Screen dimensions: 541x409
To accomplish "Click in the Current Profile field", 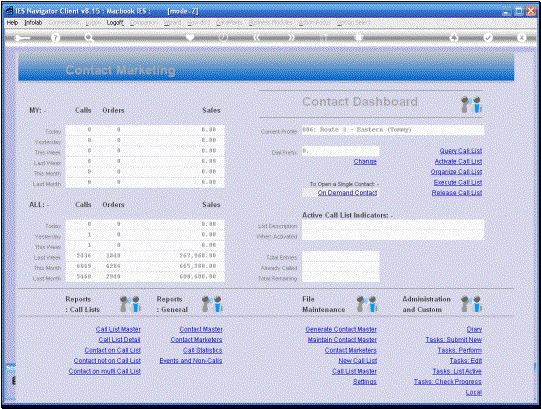I will 393,130.
